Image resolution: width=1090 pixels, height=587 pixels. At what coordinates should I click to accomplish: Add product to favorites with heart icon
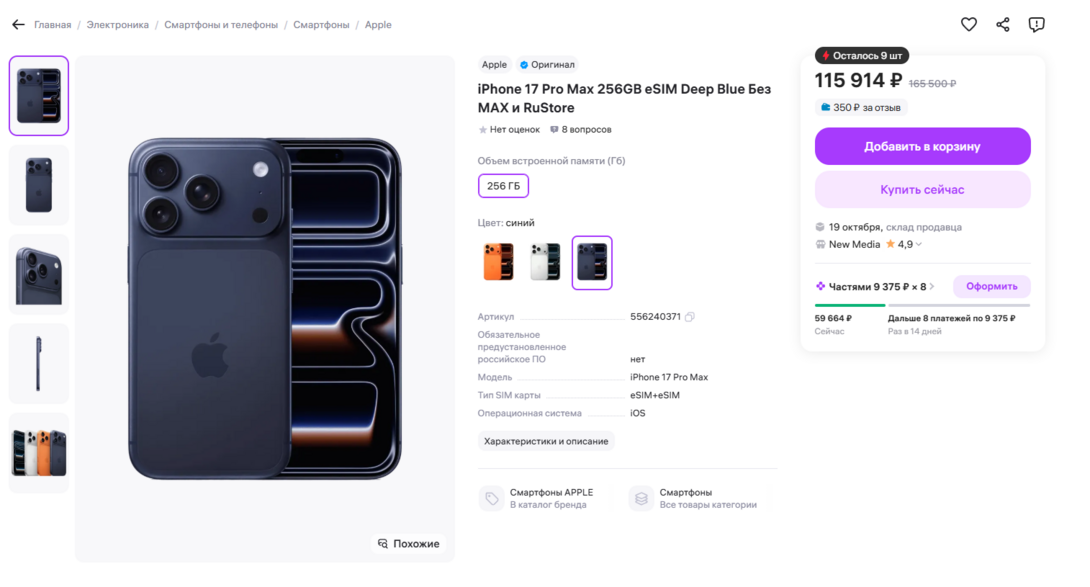[968, 25]
